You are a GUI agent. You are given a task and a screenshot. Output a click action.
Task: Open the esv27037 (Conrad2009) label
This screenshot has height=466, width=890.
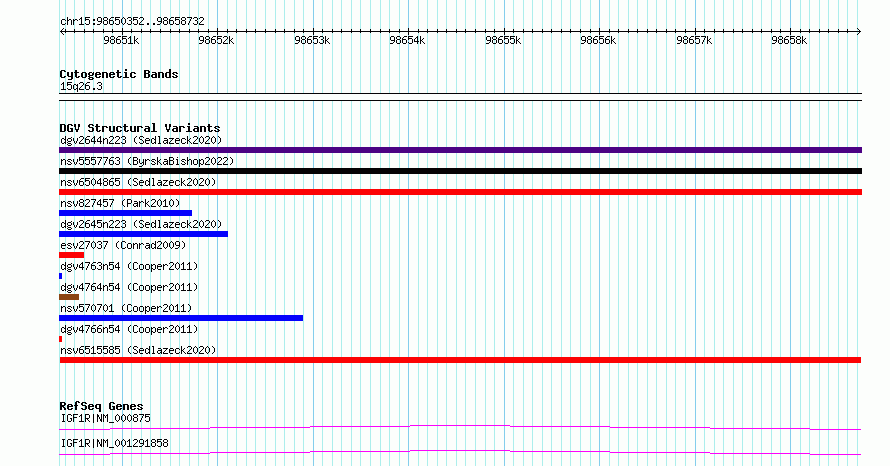(123, 245)
